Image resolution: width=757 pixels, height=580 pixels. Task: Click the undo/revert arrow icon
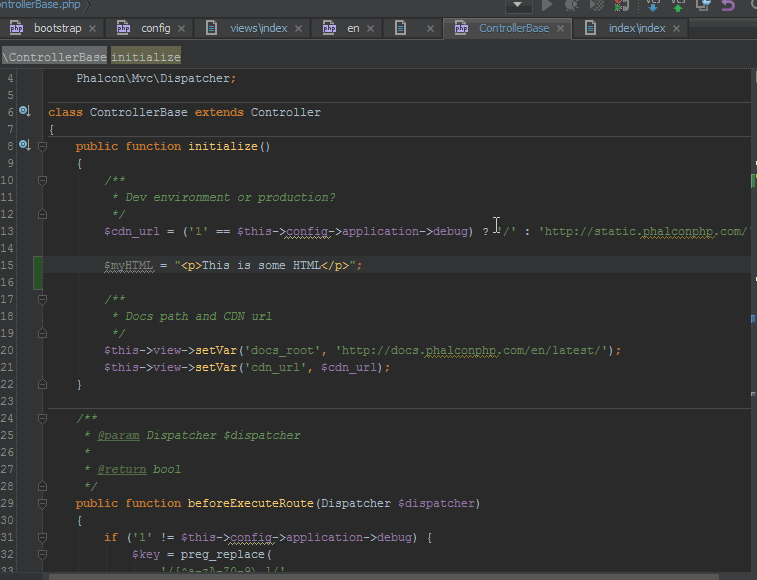728,5
